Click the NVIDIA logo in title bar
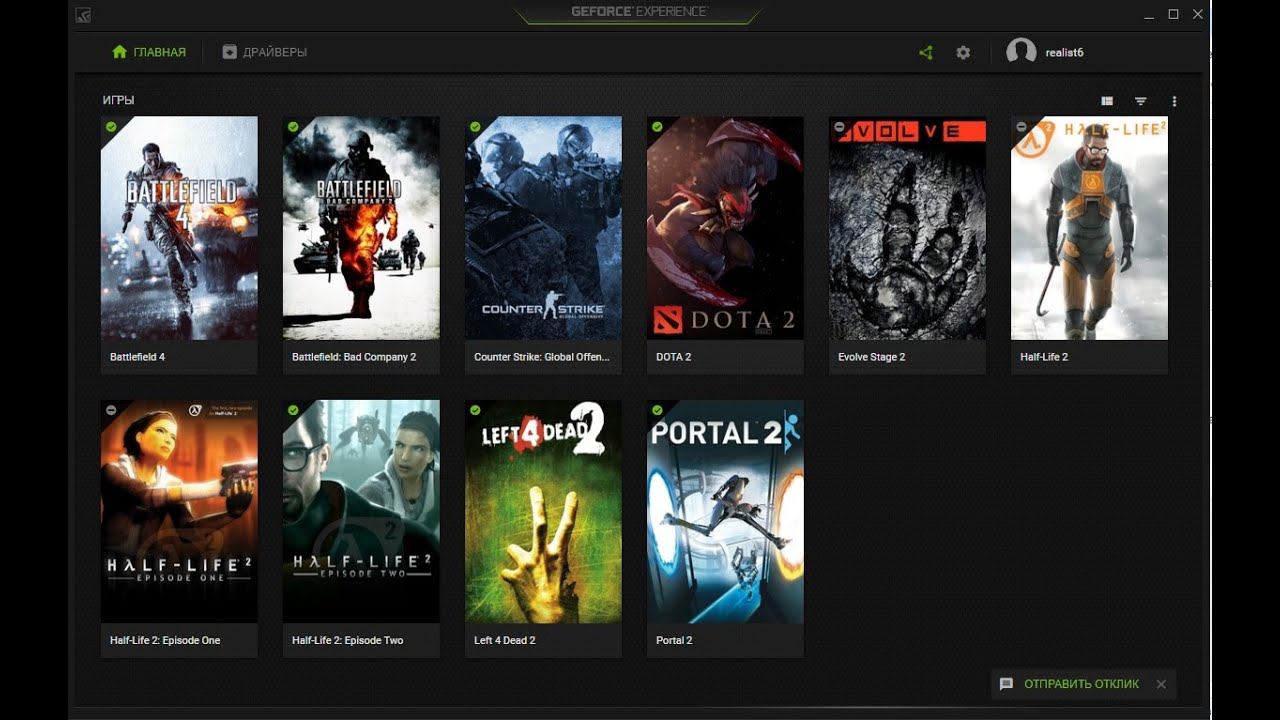Screen dimensions: 1280x720 pyautogui.click(x=83, y=14)
